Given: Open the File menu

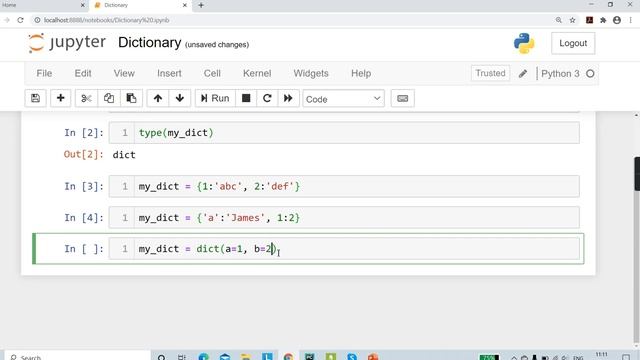Looking at the screenshot, I should pos(44,73).
